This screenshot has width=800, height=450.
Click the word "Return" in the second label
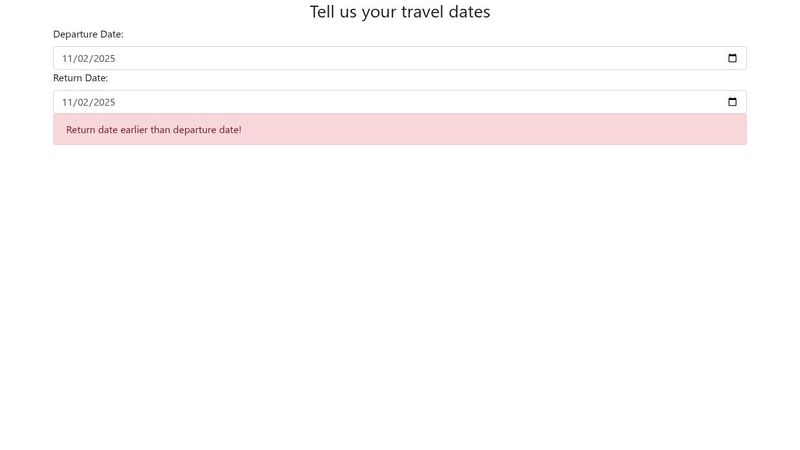coord(68,78)
